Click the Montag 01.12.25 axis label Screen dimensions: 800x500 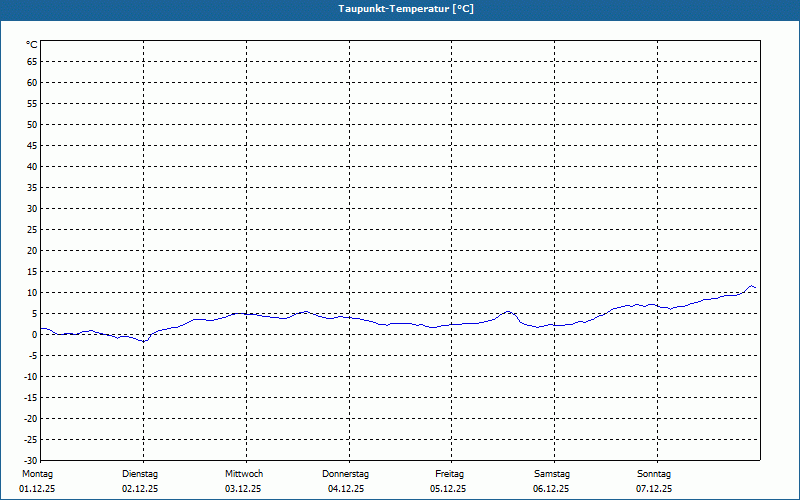click(x=37, y=481)
